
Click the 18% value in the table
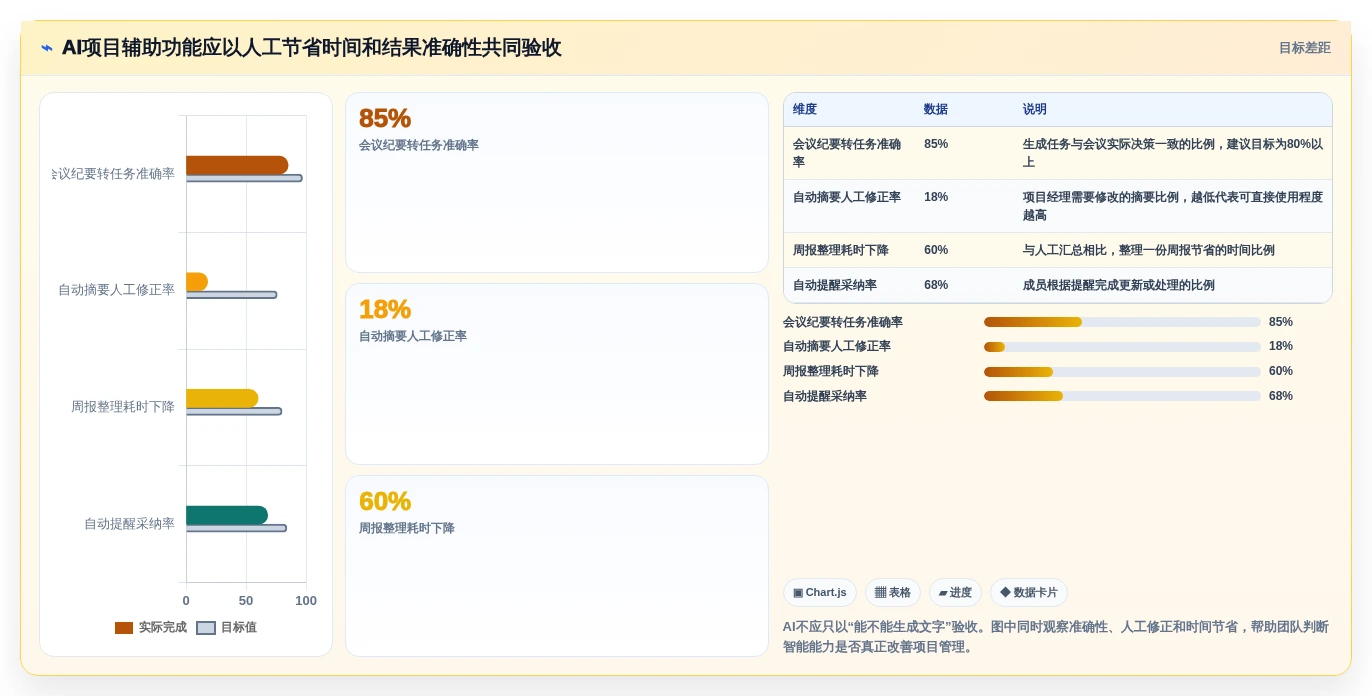point(936,197)
